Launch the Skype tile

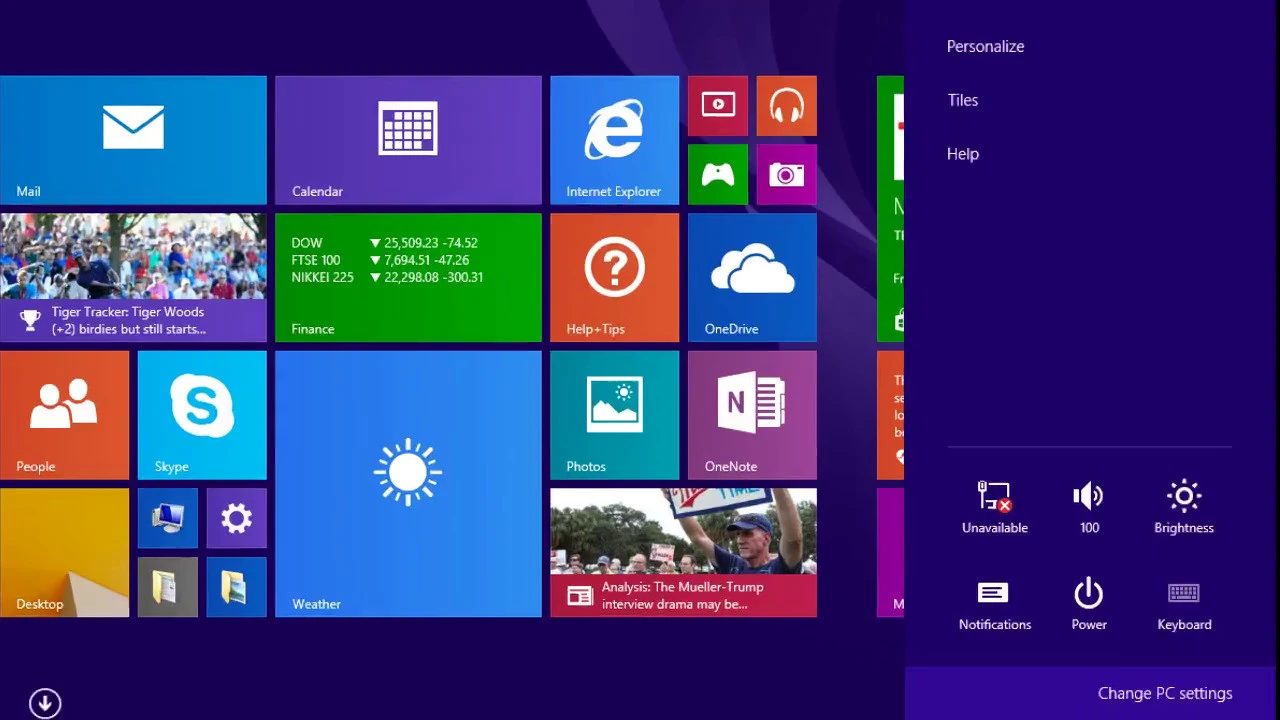click(x=202, y=415)
